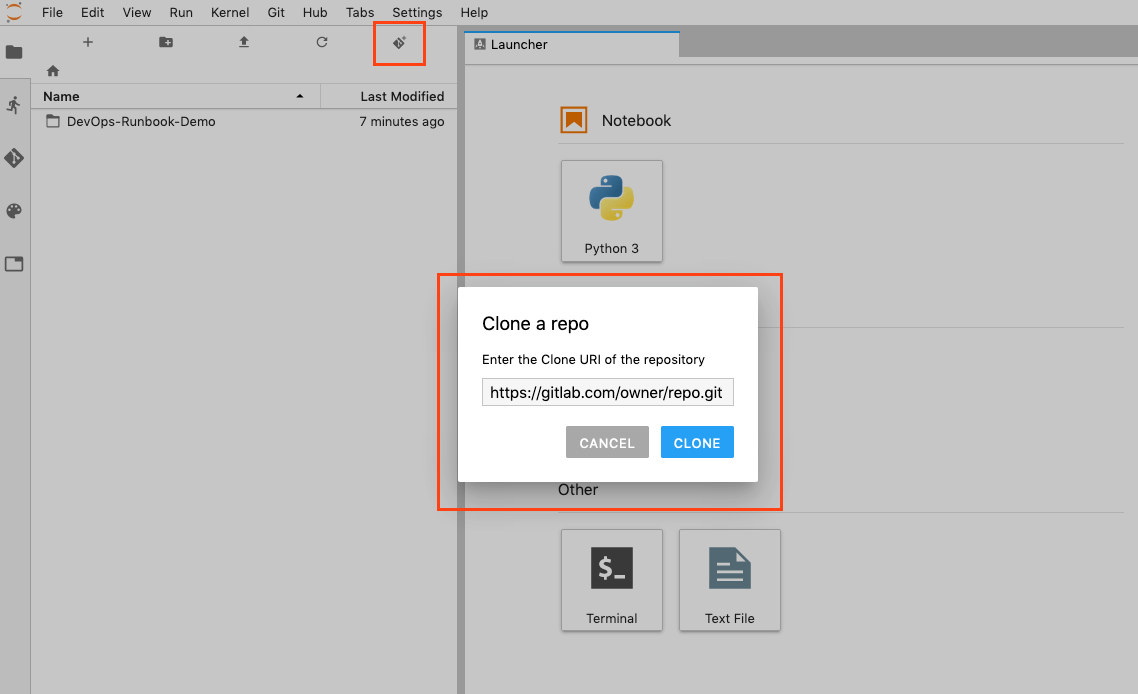Open a Terminal from the launcher

(x=611, y=580)
